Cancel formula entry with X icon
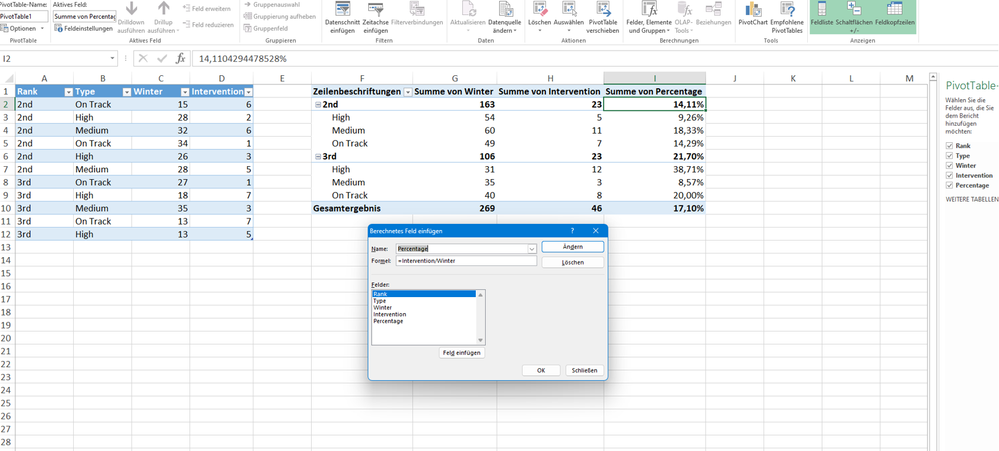The height and width of the screenshot is (451, 999). (143, 58)
